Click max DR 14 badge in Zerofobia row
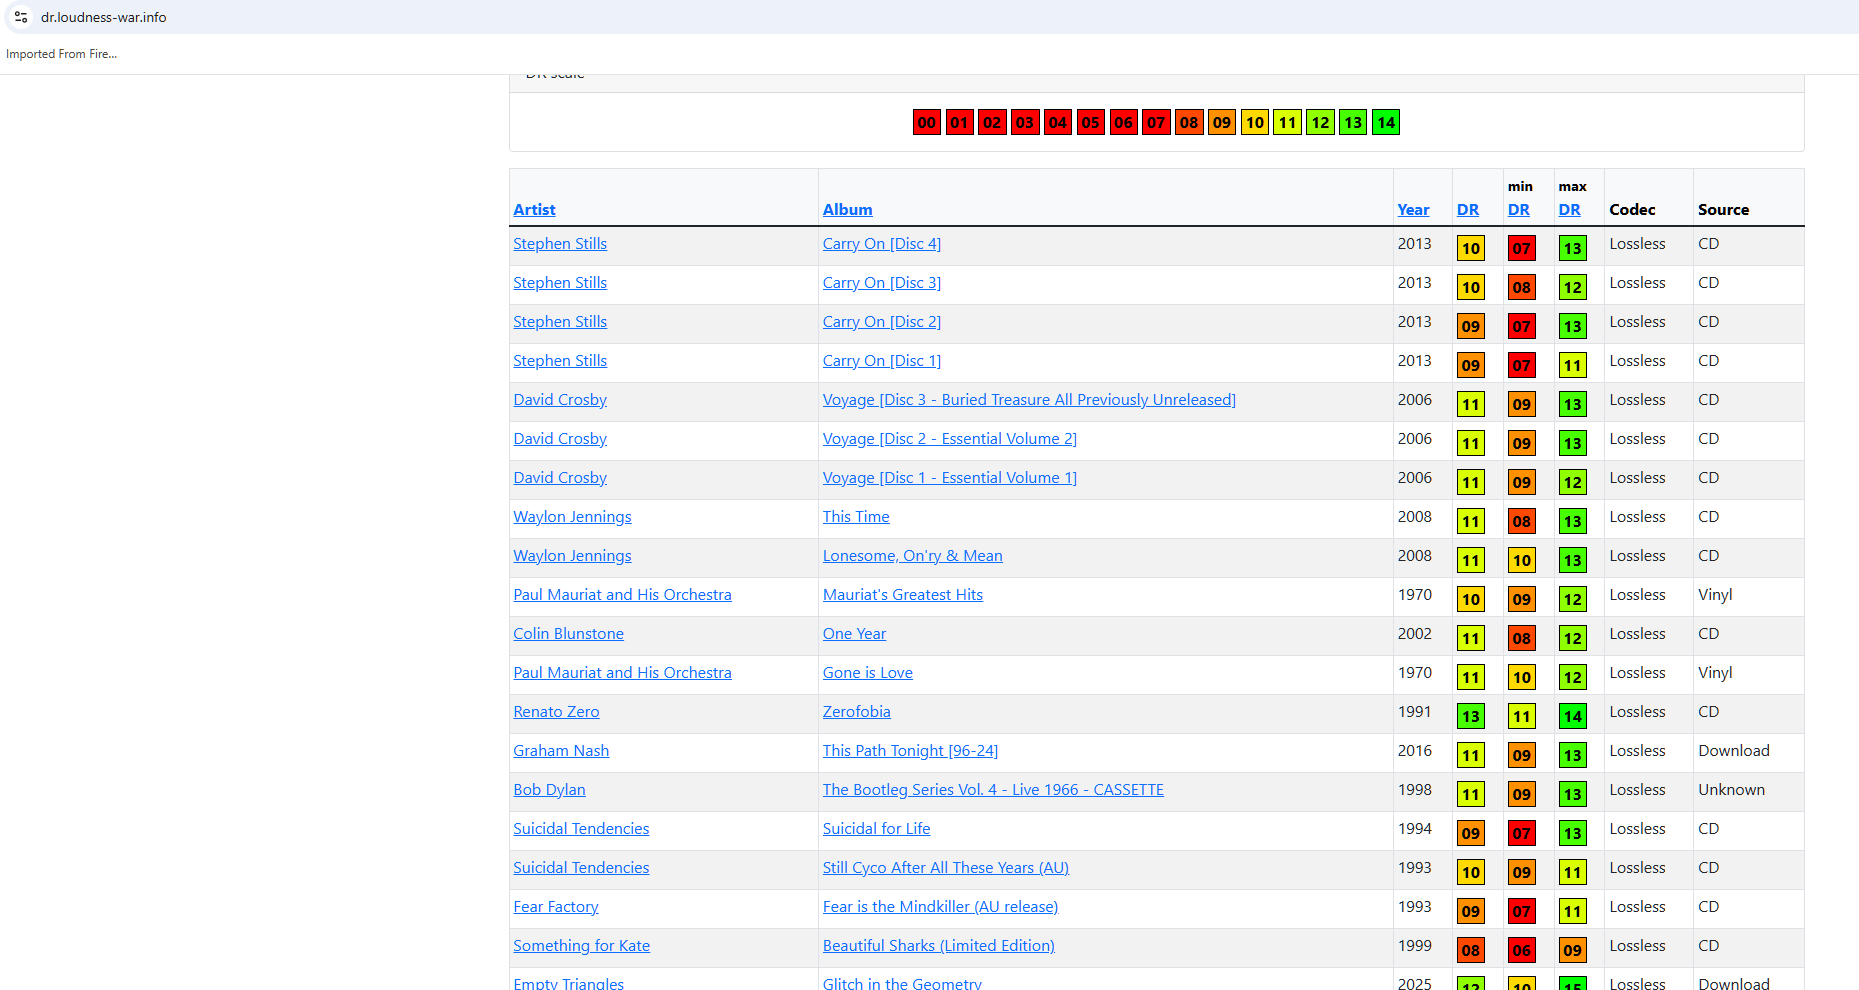 (1572, 716)
